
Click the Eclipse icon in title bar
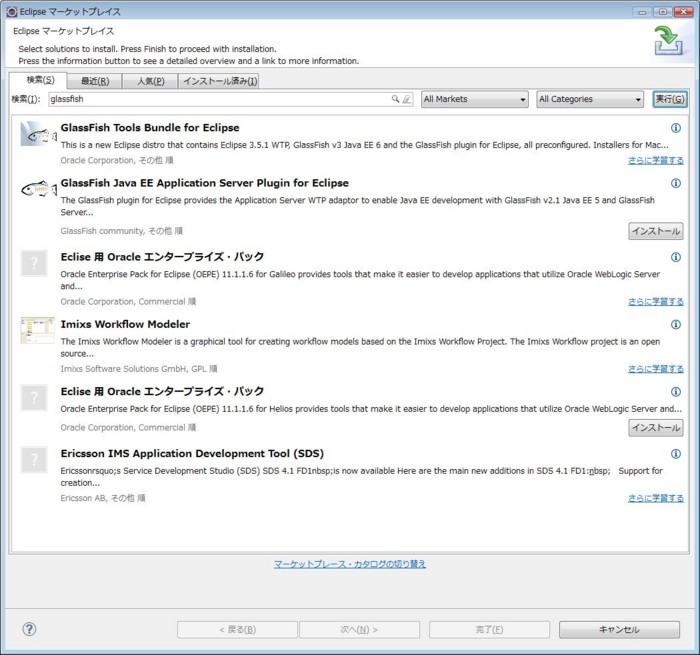point(12,12)
